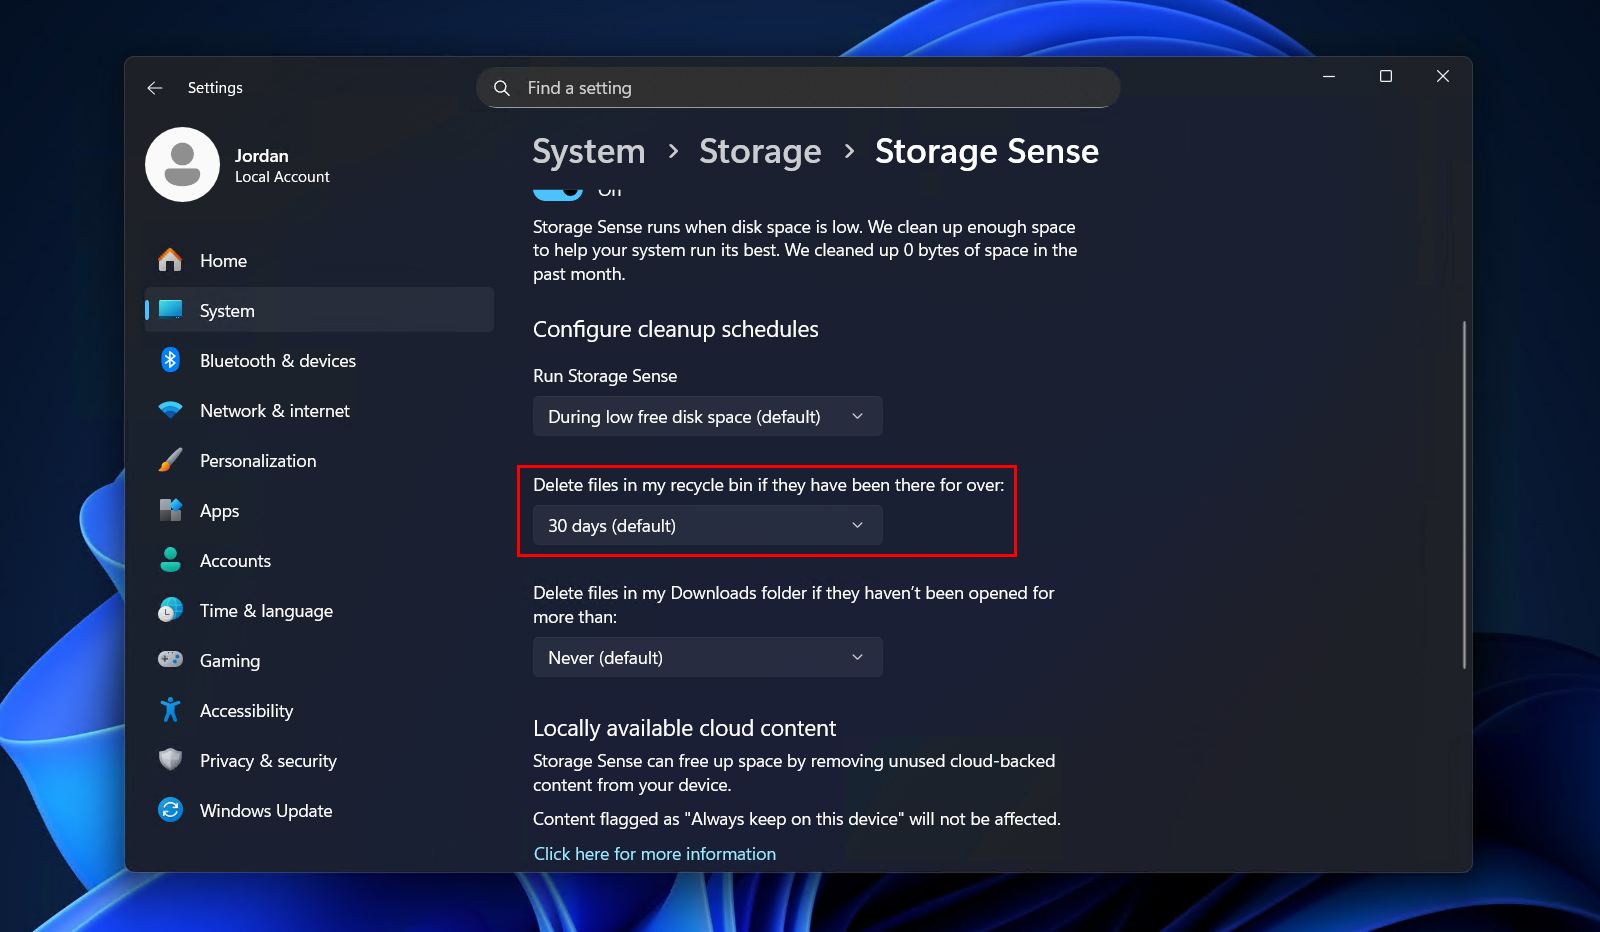The image size is (1600, 932).
Task: Open Accounts settings
Action: (x=235, y=560)
